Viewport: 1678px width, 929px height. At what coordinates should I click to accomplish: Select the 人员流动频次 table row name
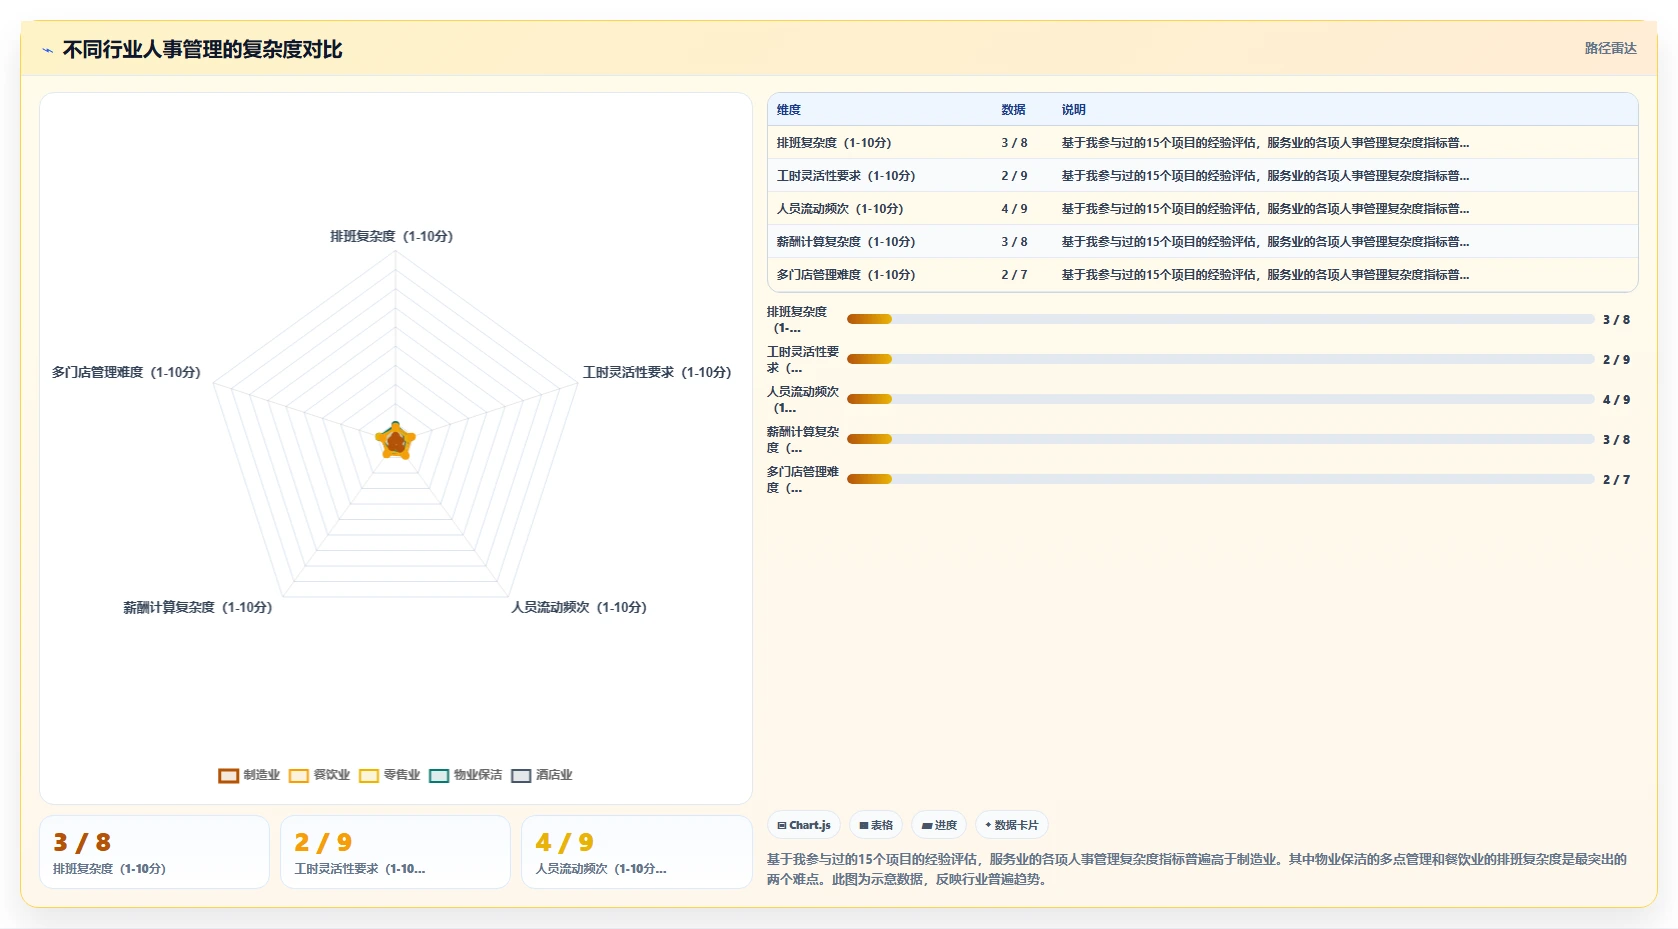click(840, 209)
